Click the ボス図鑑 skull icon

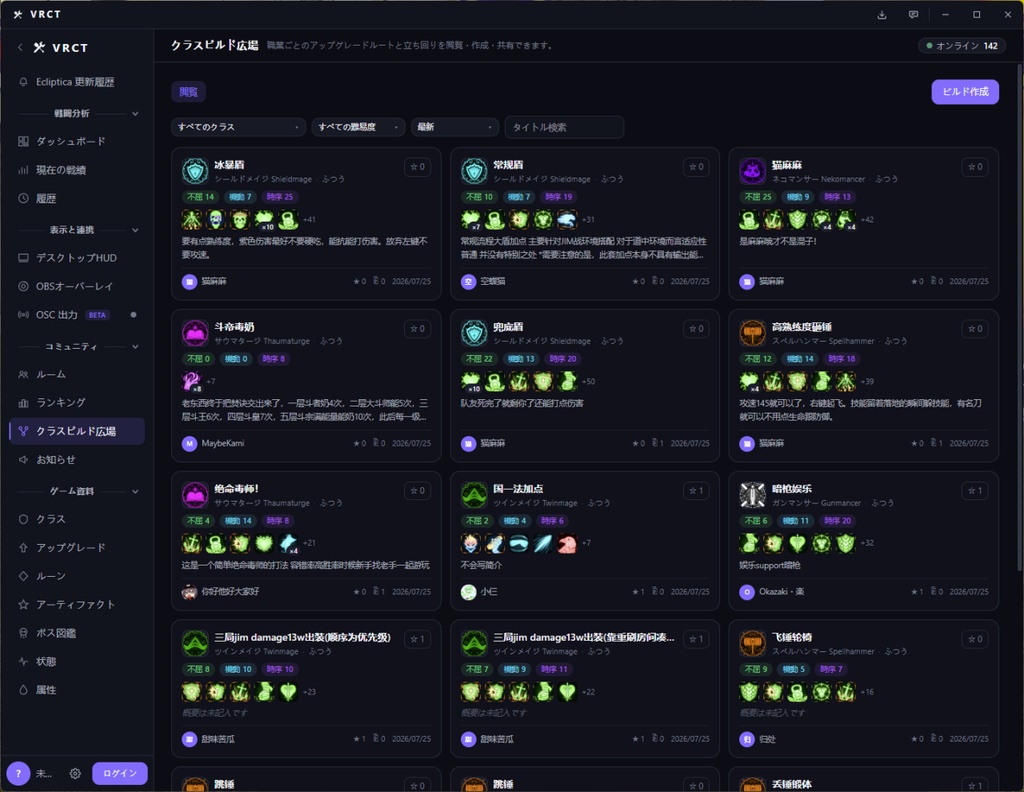click(x=24, y=633)
